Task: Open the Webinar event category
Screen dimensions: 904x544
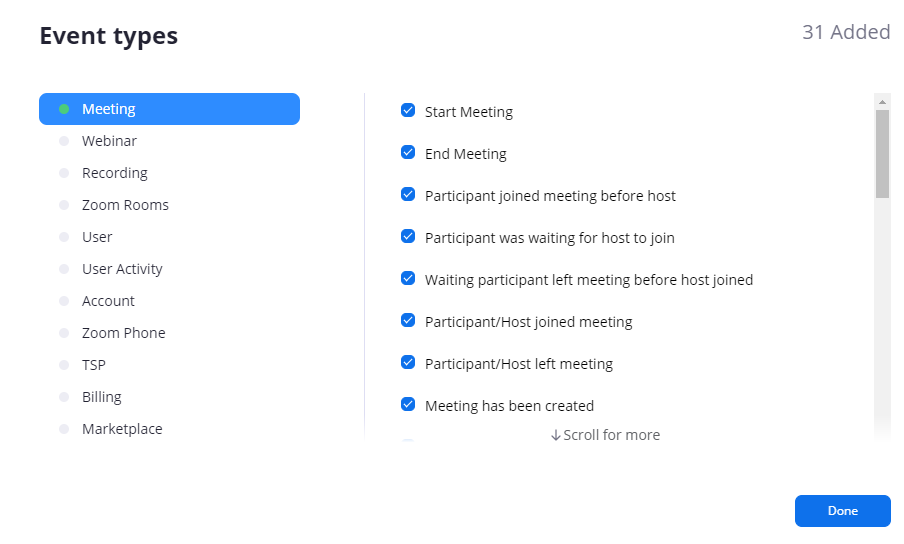Action: pyautogui.click(x=109, y=141)
